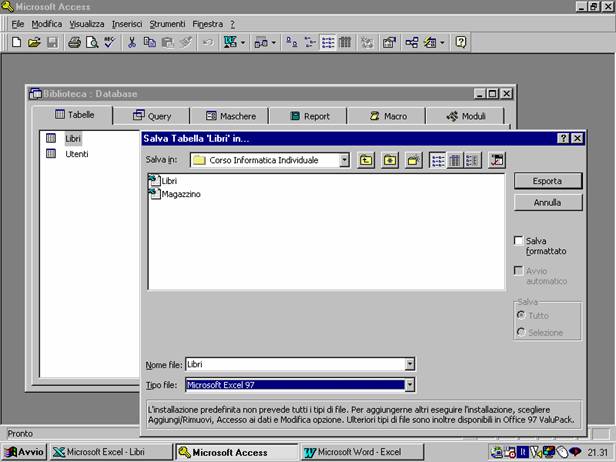This screenshot has width=616, height=462.
Task: Run the Spelling check ABC icon
Action: [110, 42]
